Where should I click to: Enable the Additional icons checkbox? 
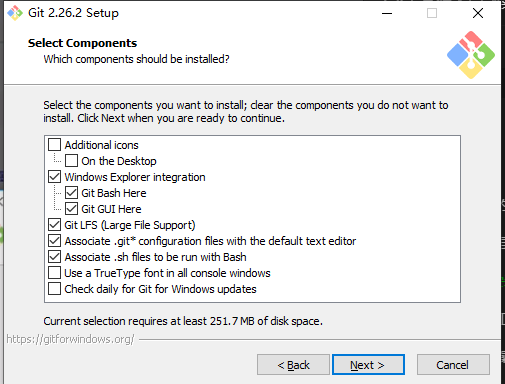(x=54, y=145)
